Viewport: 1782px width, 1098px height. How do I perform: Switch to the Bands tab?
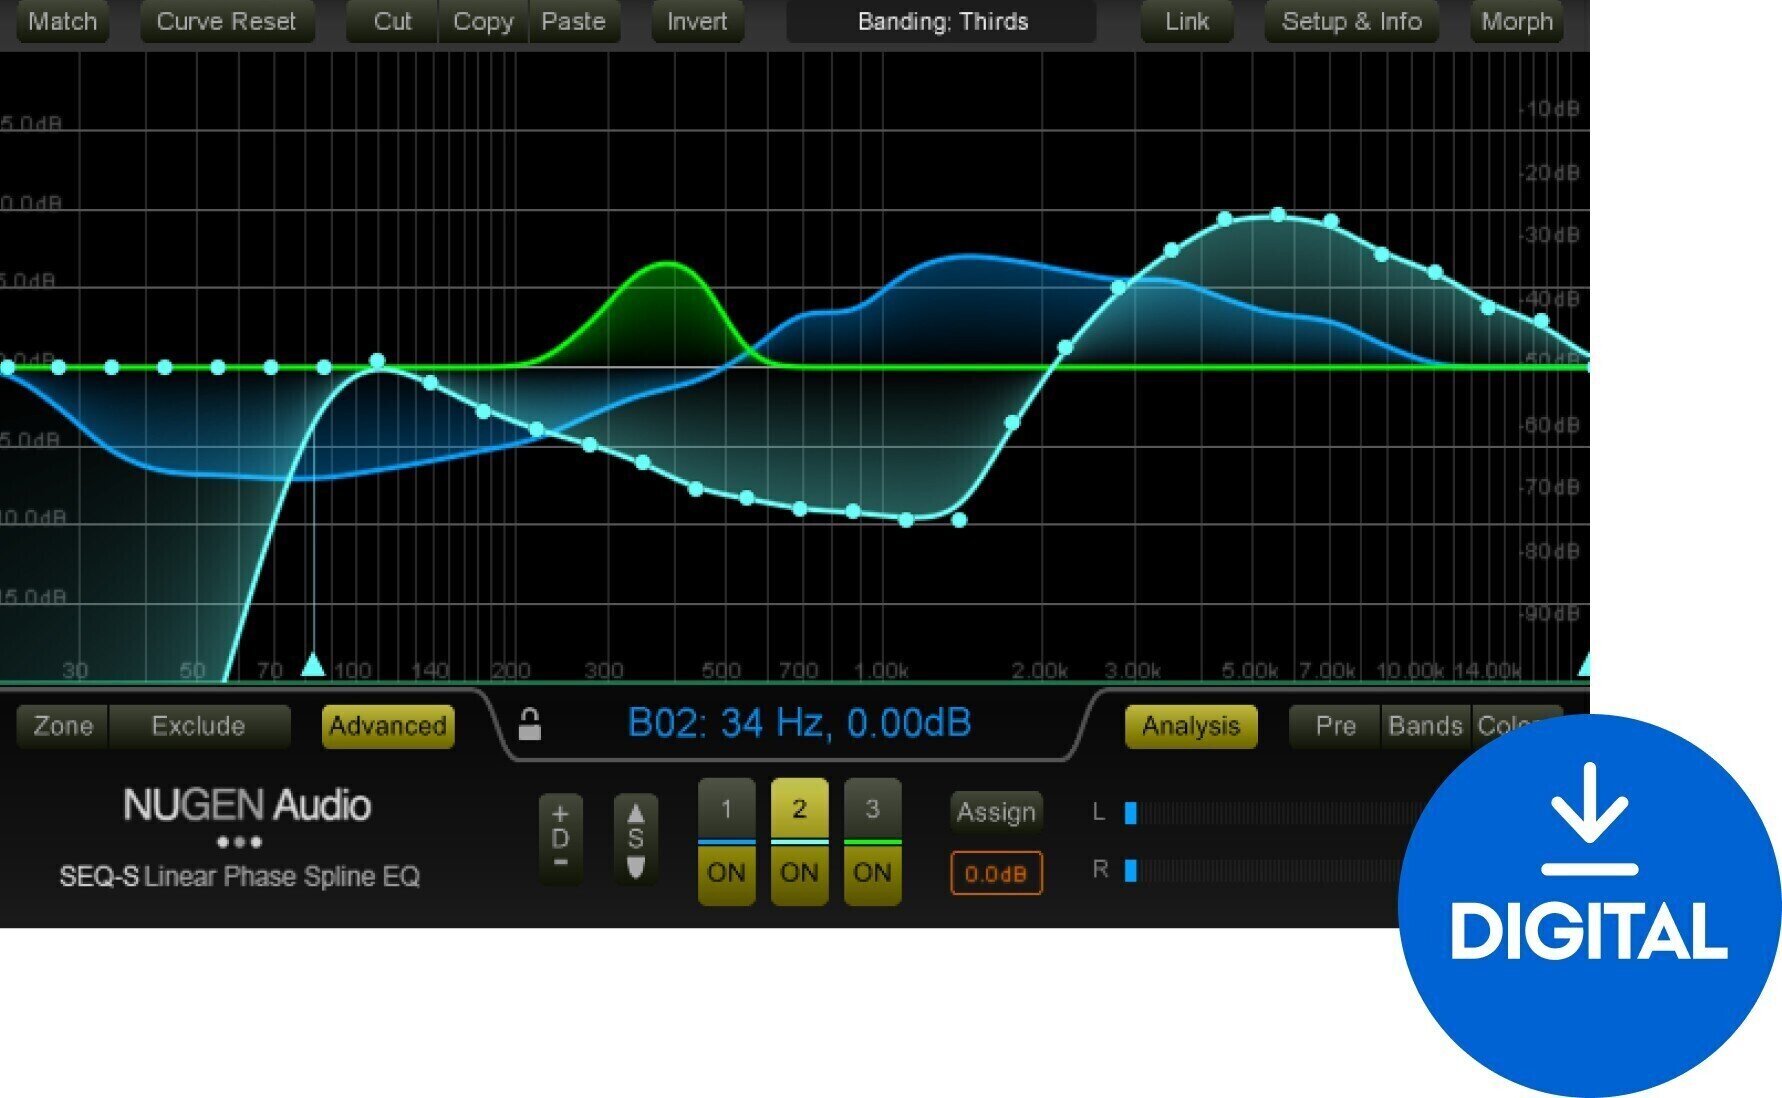coord(1427,726)
